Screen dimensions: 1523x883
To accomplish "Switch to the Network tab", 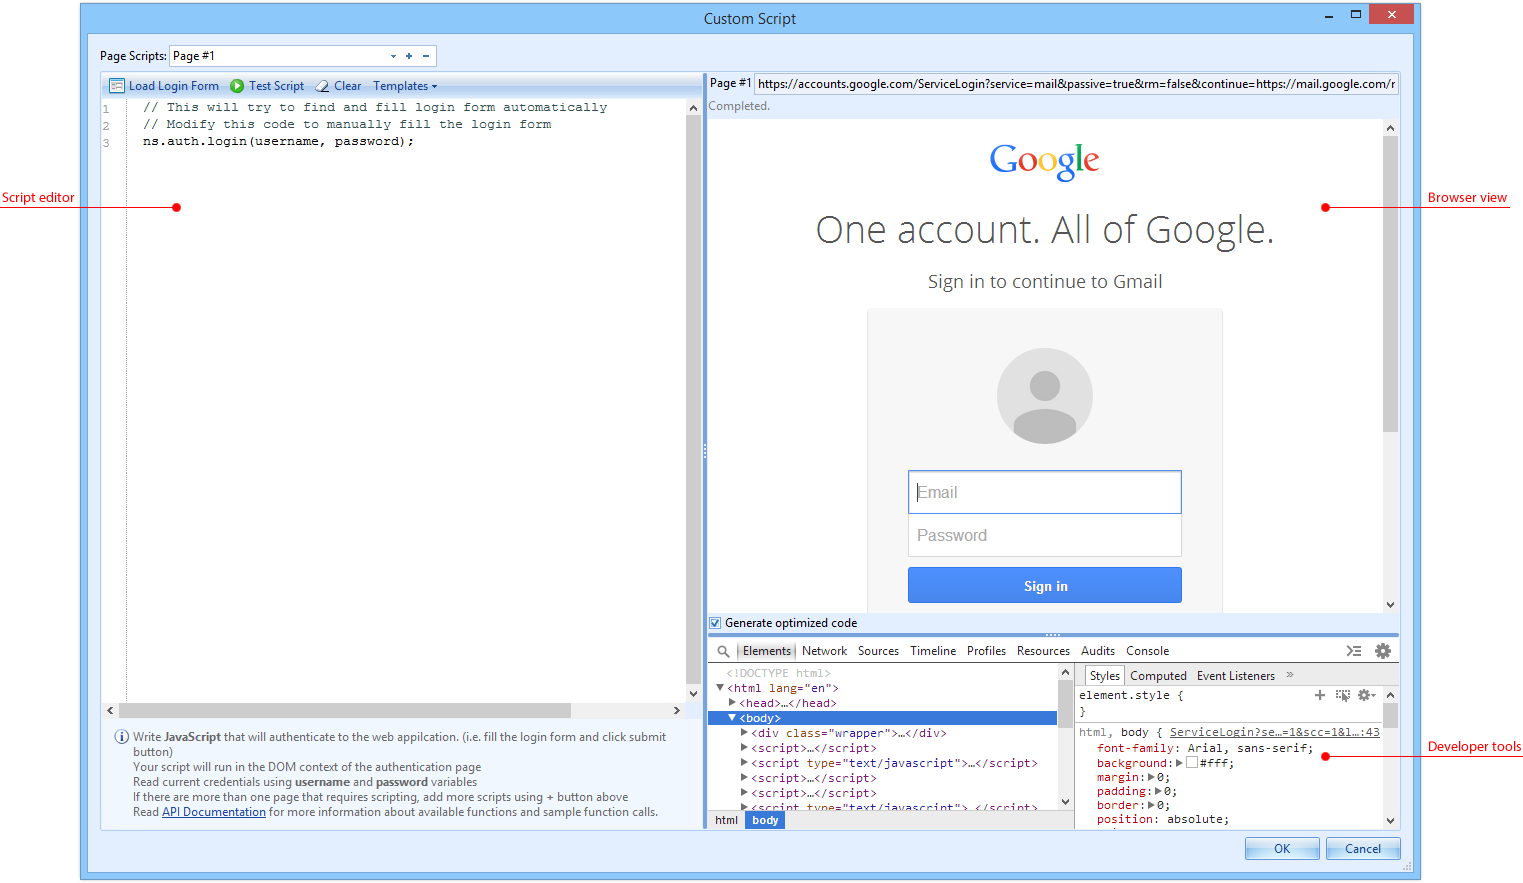I will coord(824,651).
